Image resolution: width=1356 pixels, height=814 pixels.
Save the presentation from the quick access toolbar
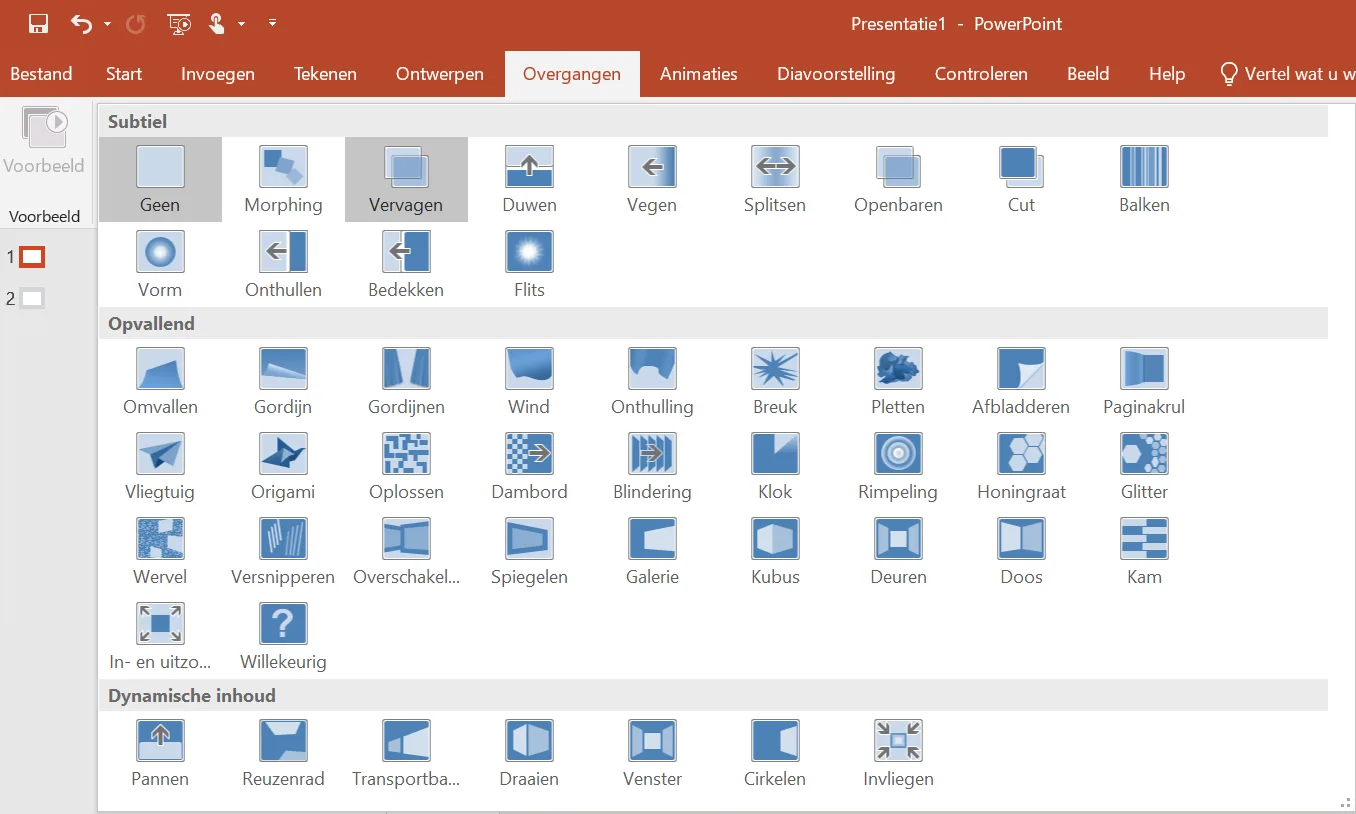pos(39,24)
